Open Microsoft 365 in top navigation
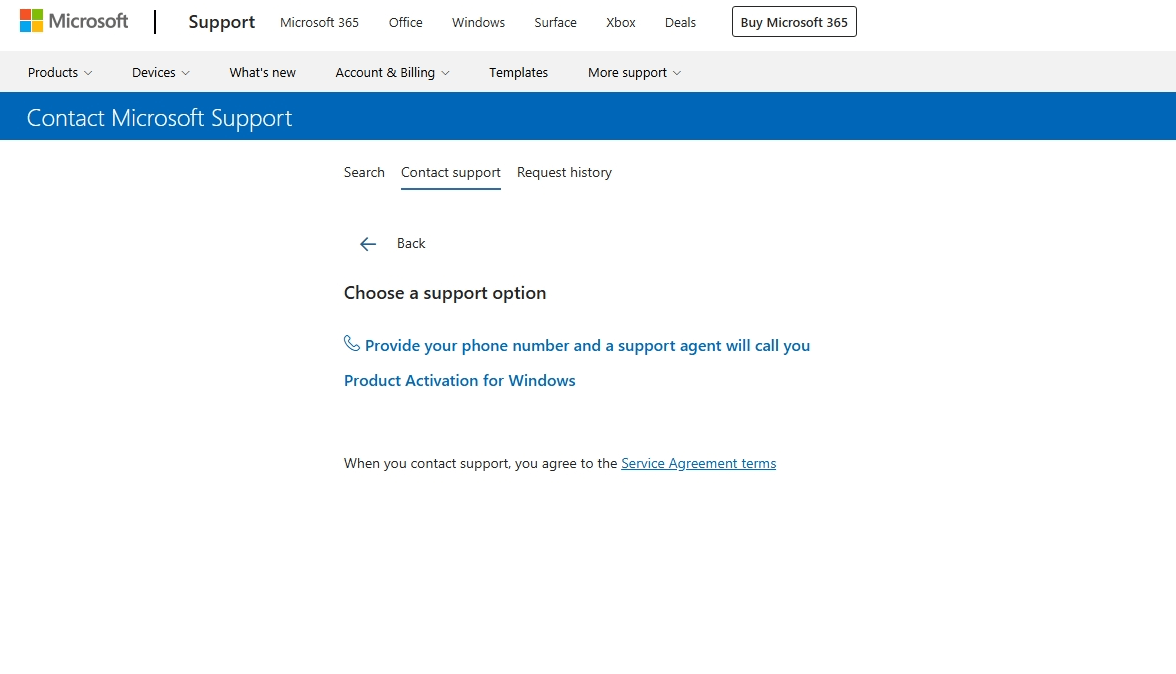This screenshot has height=674, width=1176. pyautogui.click(x=320, y=22)
